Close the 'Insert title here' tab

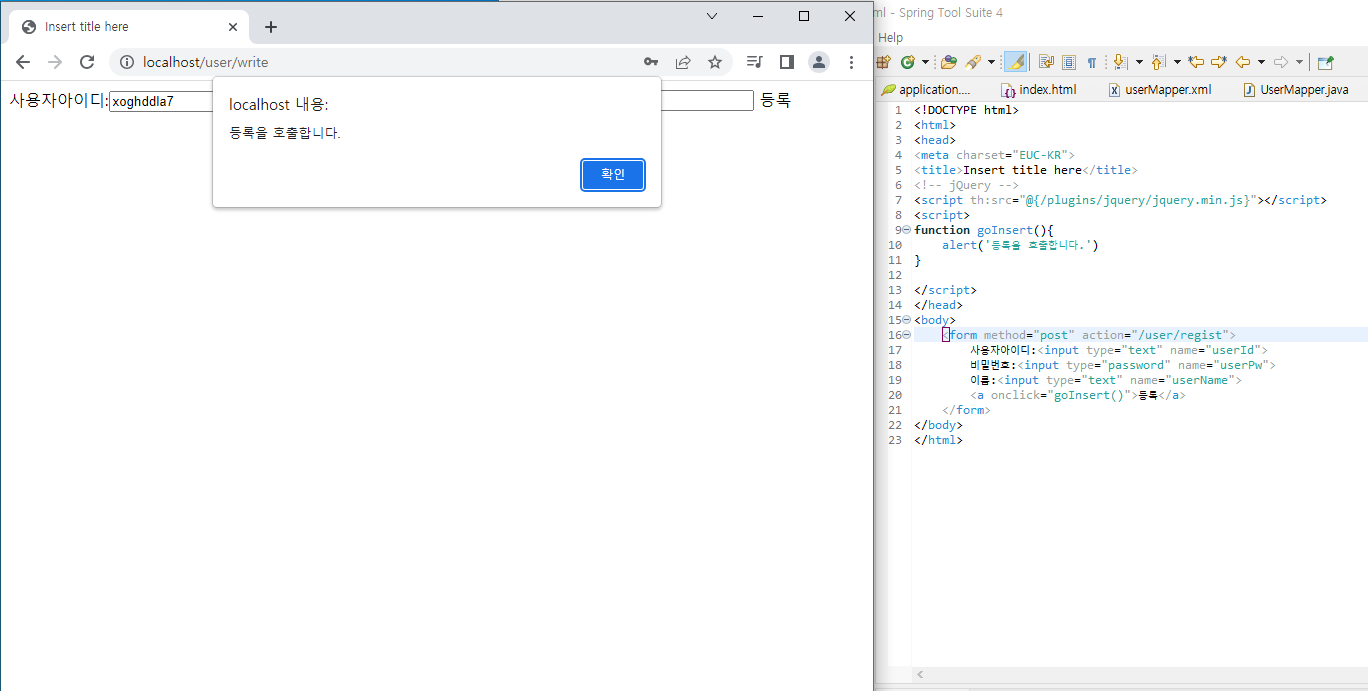point(232,27)
